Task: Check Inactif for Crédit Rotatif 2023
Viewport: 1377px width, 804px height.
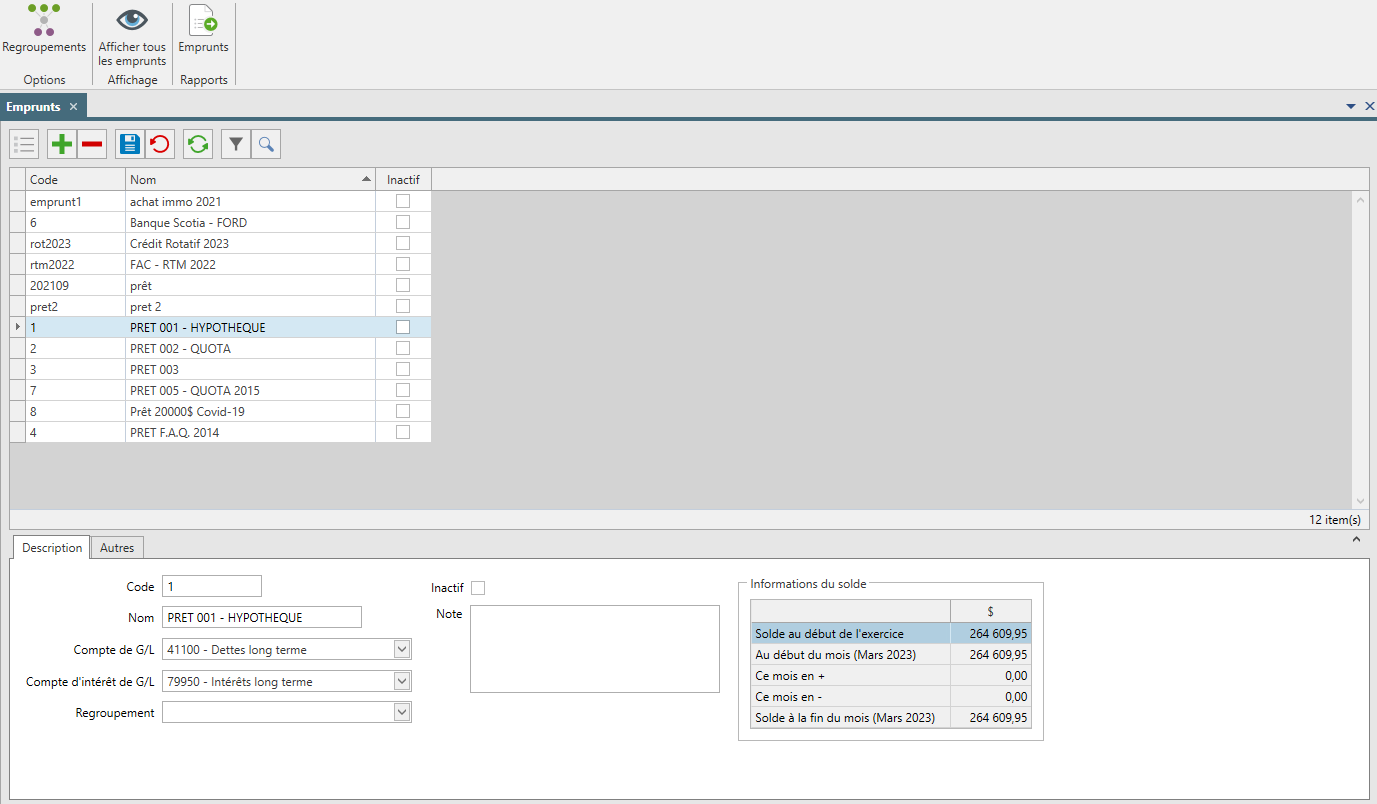Action: tap(403, 243)
